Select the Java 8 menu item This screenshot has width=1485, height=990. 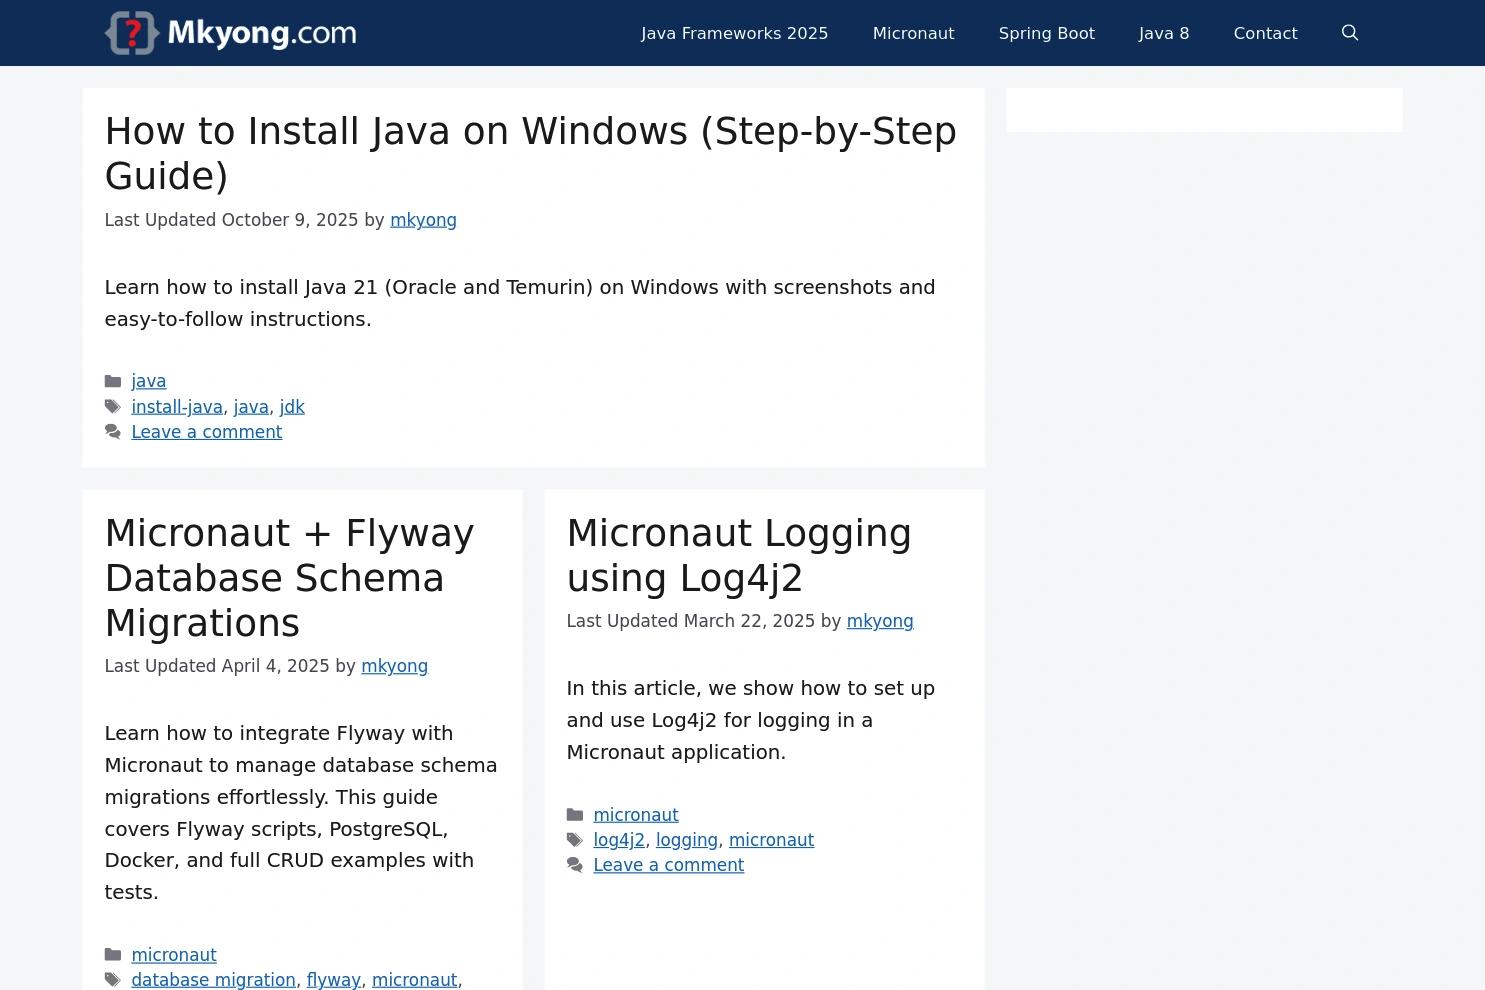tap(1164, 33)
